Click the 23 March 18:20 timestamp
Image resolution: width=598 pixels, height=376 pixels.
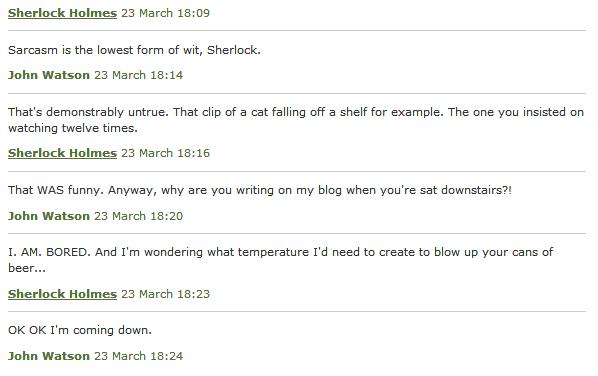138,216
